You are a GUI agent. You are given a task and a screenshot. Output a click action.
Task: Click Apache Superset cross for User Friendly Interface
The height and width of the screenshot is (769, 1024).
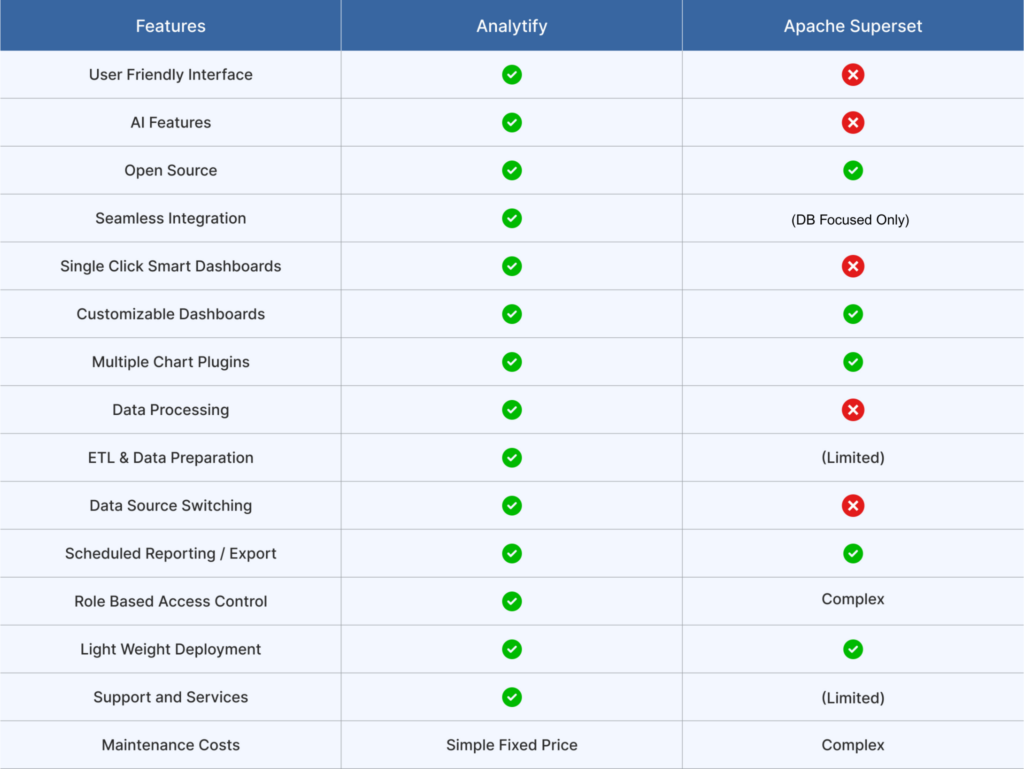(852, 74)
